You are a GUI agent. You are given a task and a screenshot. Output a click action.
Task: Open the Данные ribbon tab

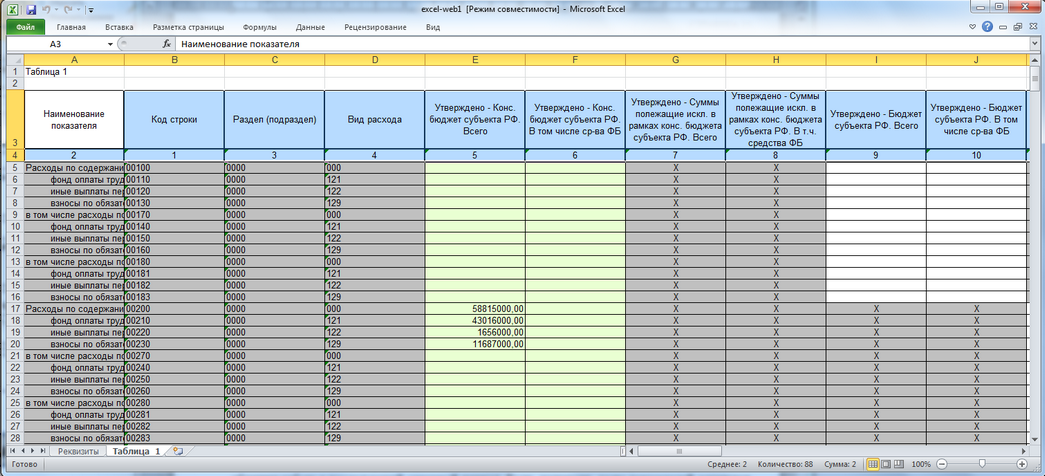(x=311, y=27)
